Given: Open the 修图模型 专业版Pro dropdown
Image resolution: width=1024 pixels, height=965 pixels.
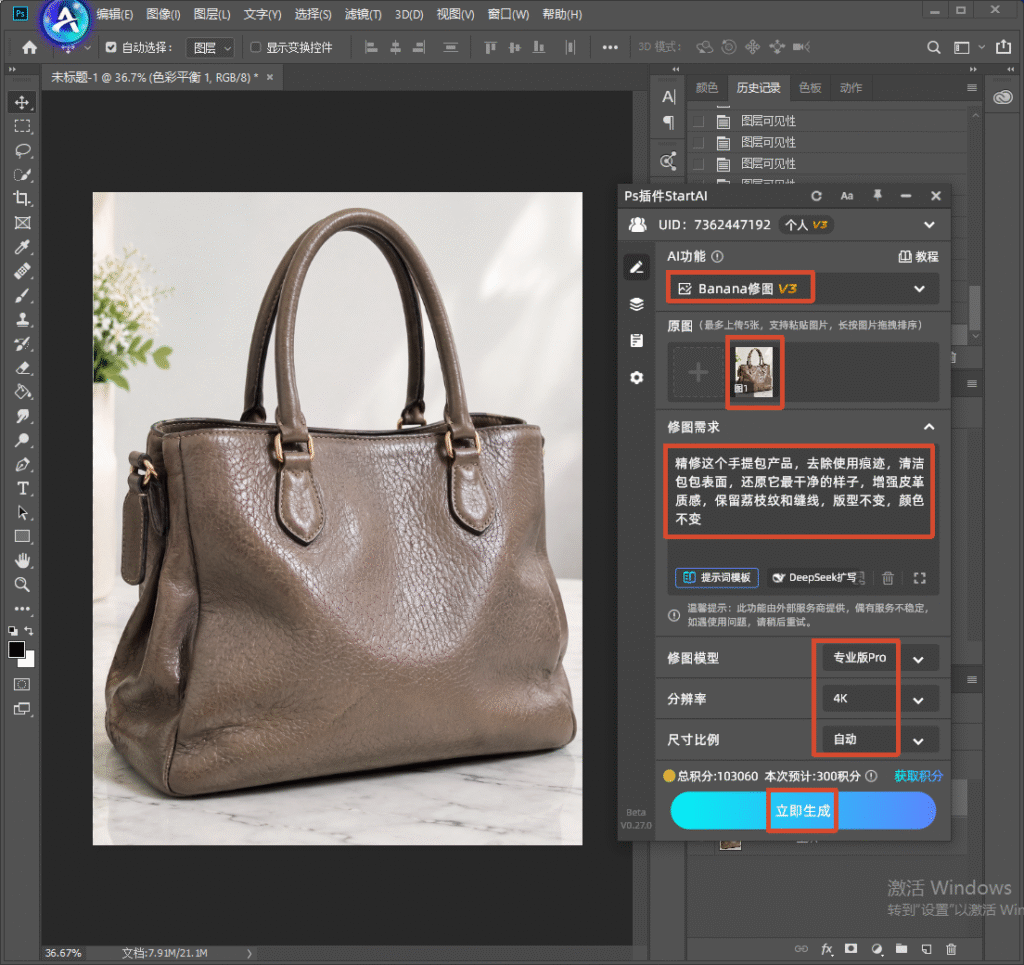Looking at the screenshot, I should coord(879,658).
